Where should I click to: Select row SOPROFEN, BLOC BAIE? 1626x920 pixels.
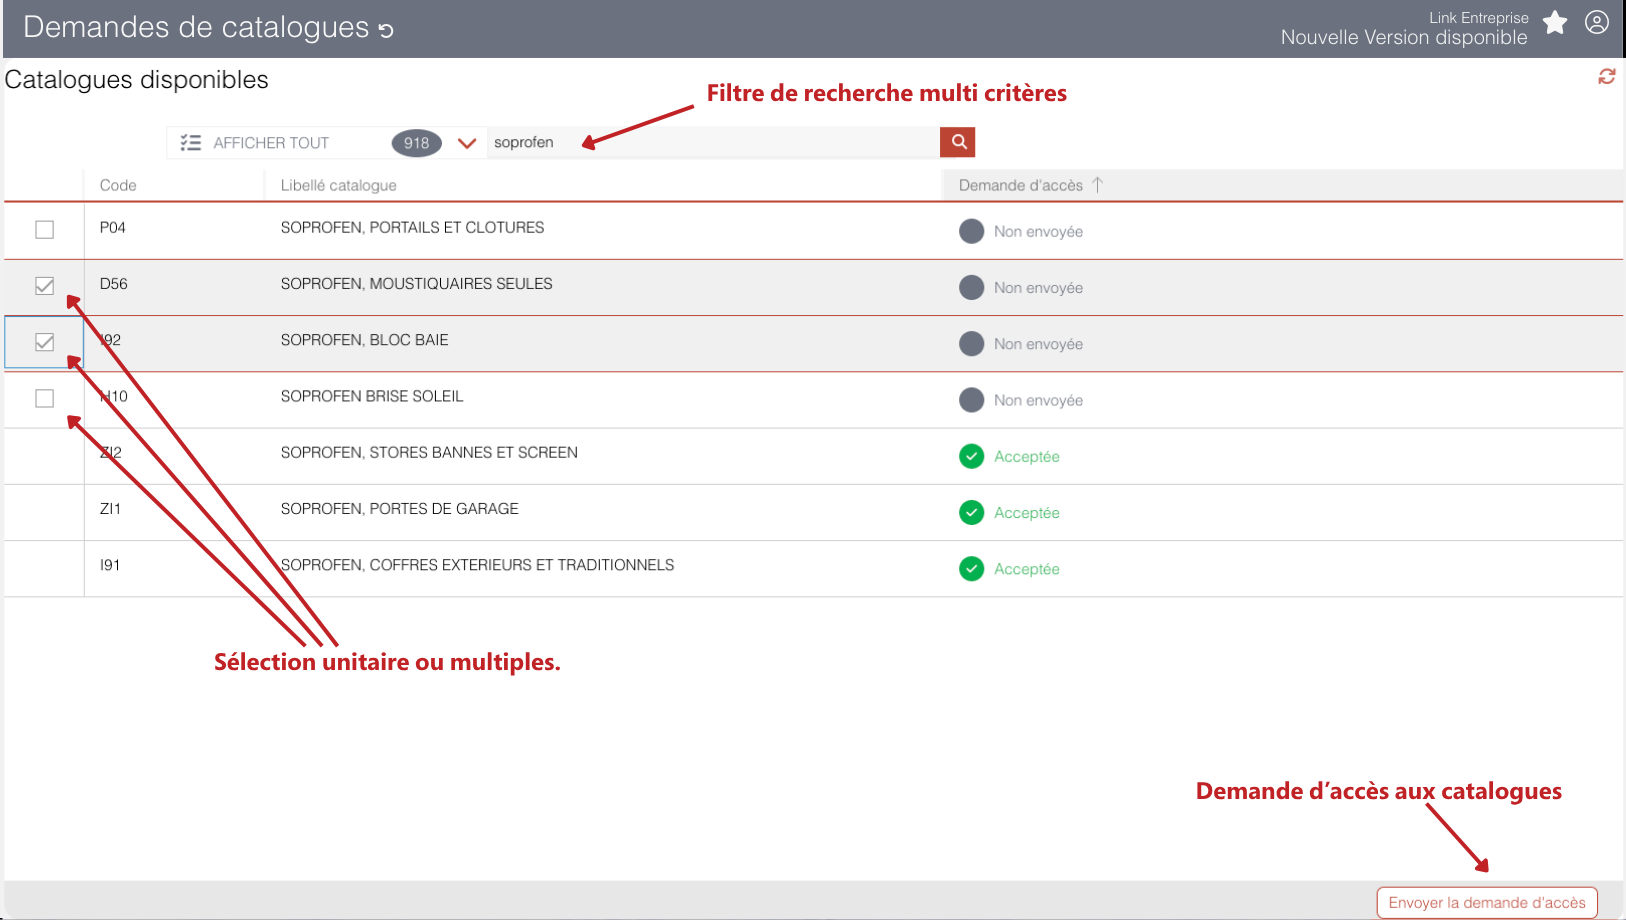(x=813, y=344)
